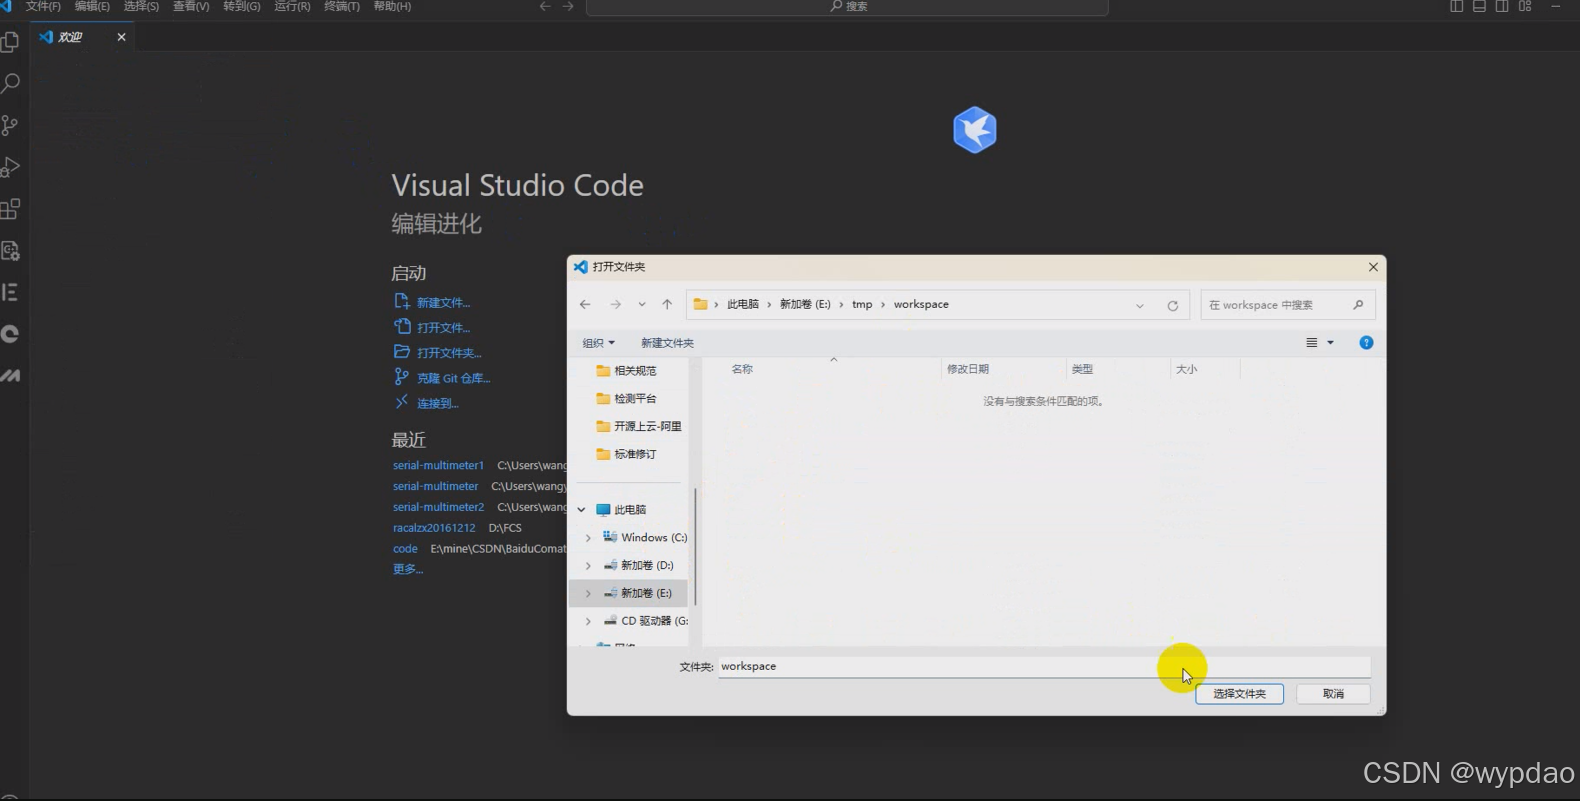Open the Search view in activity bar
1580x801 pixels.
tap(10, 83)
